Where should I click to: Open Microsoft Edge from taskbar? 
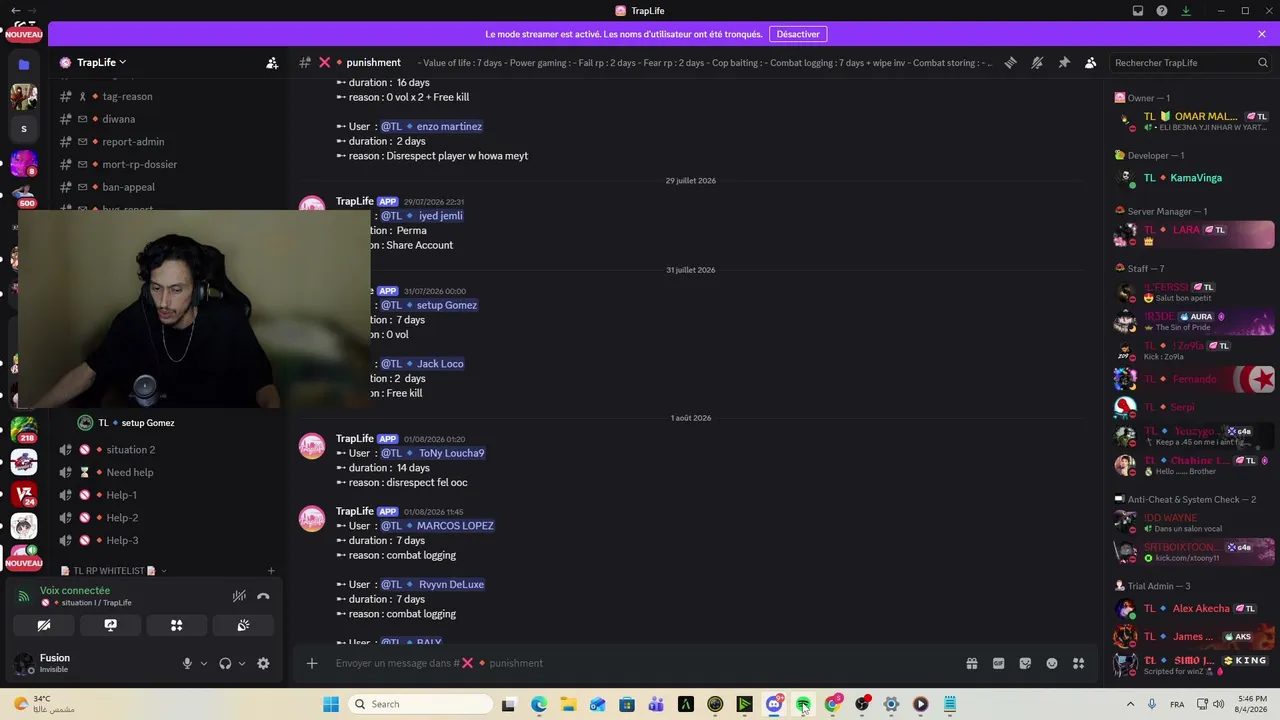[x=538, y=704]
